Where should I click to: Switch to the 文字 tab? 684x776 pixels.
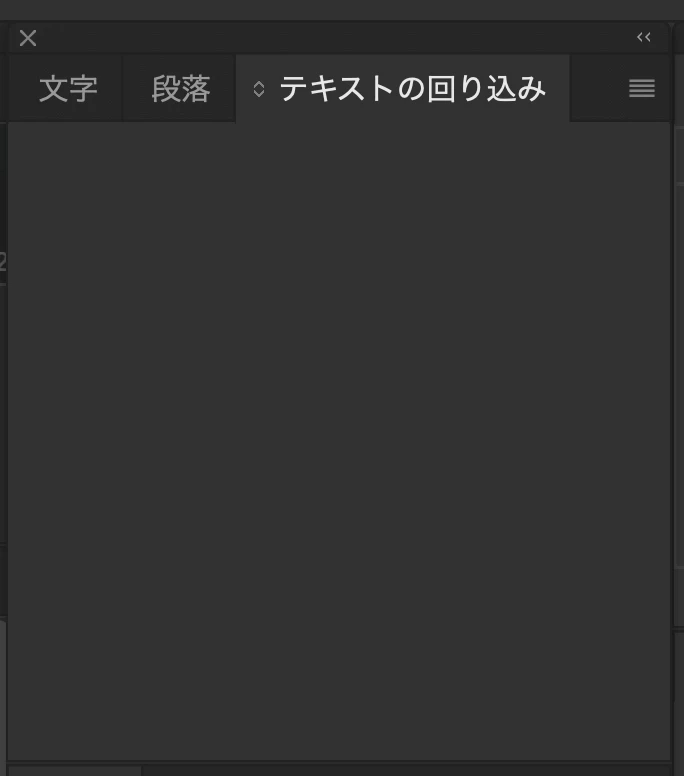66,89
